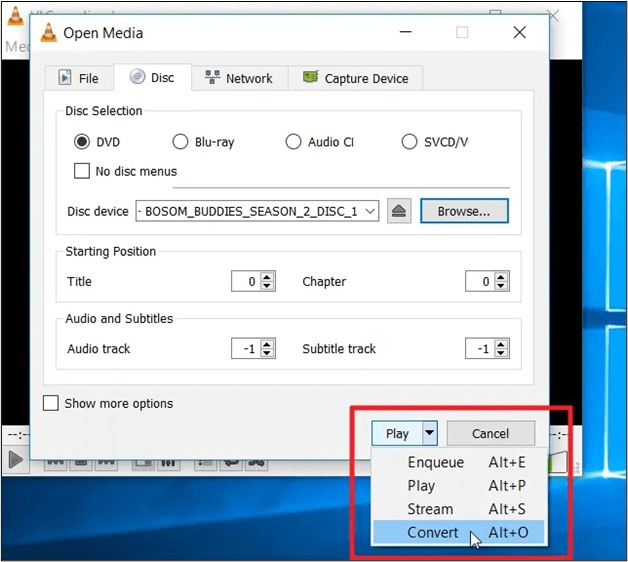628x562 pixels.
Task: Click the Audio track spinner field
Action: [246, 349]
